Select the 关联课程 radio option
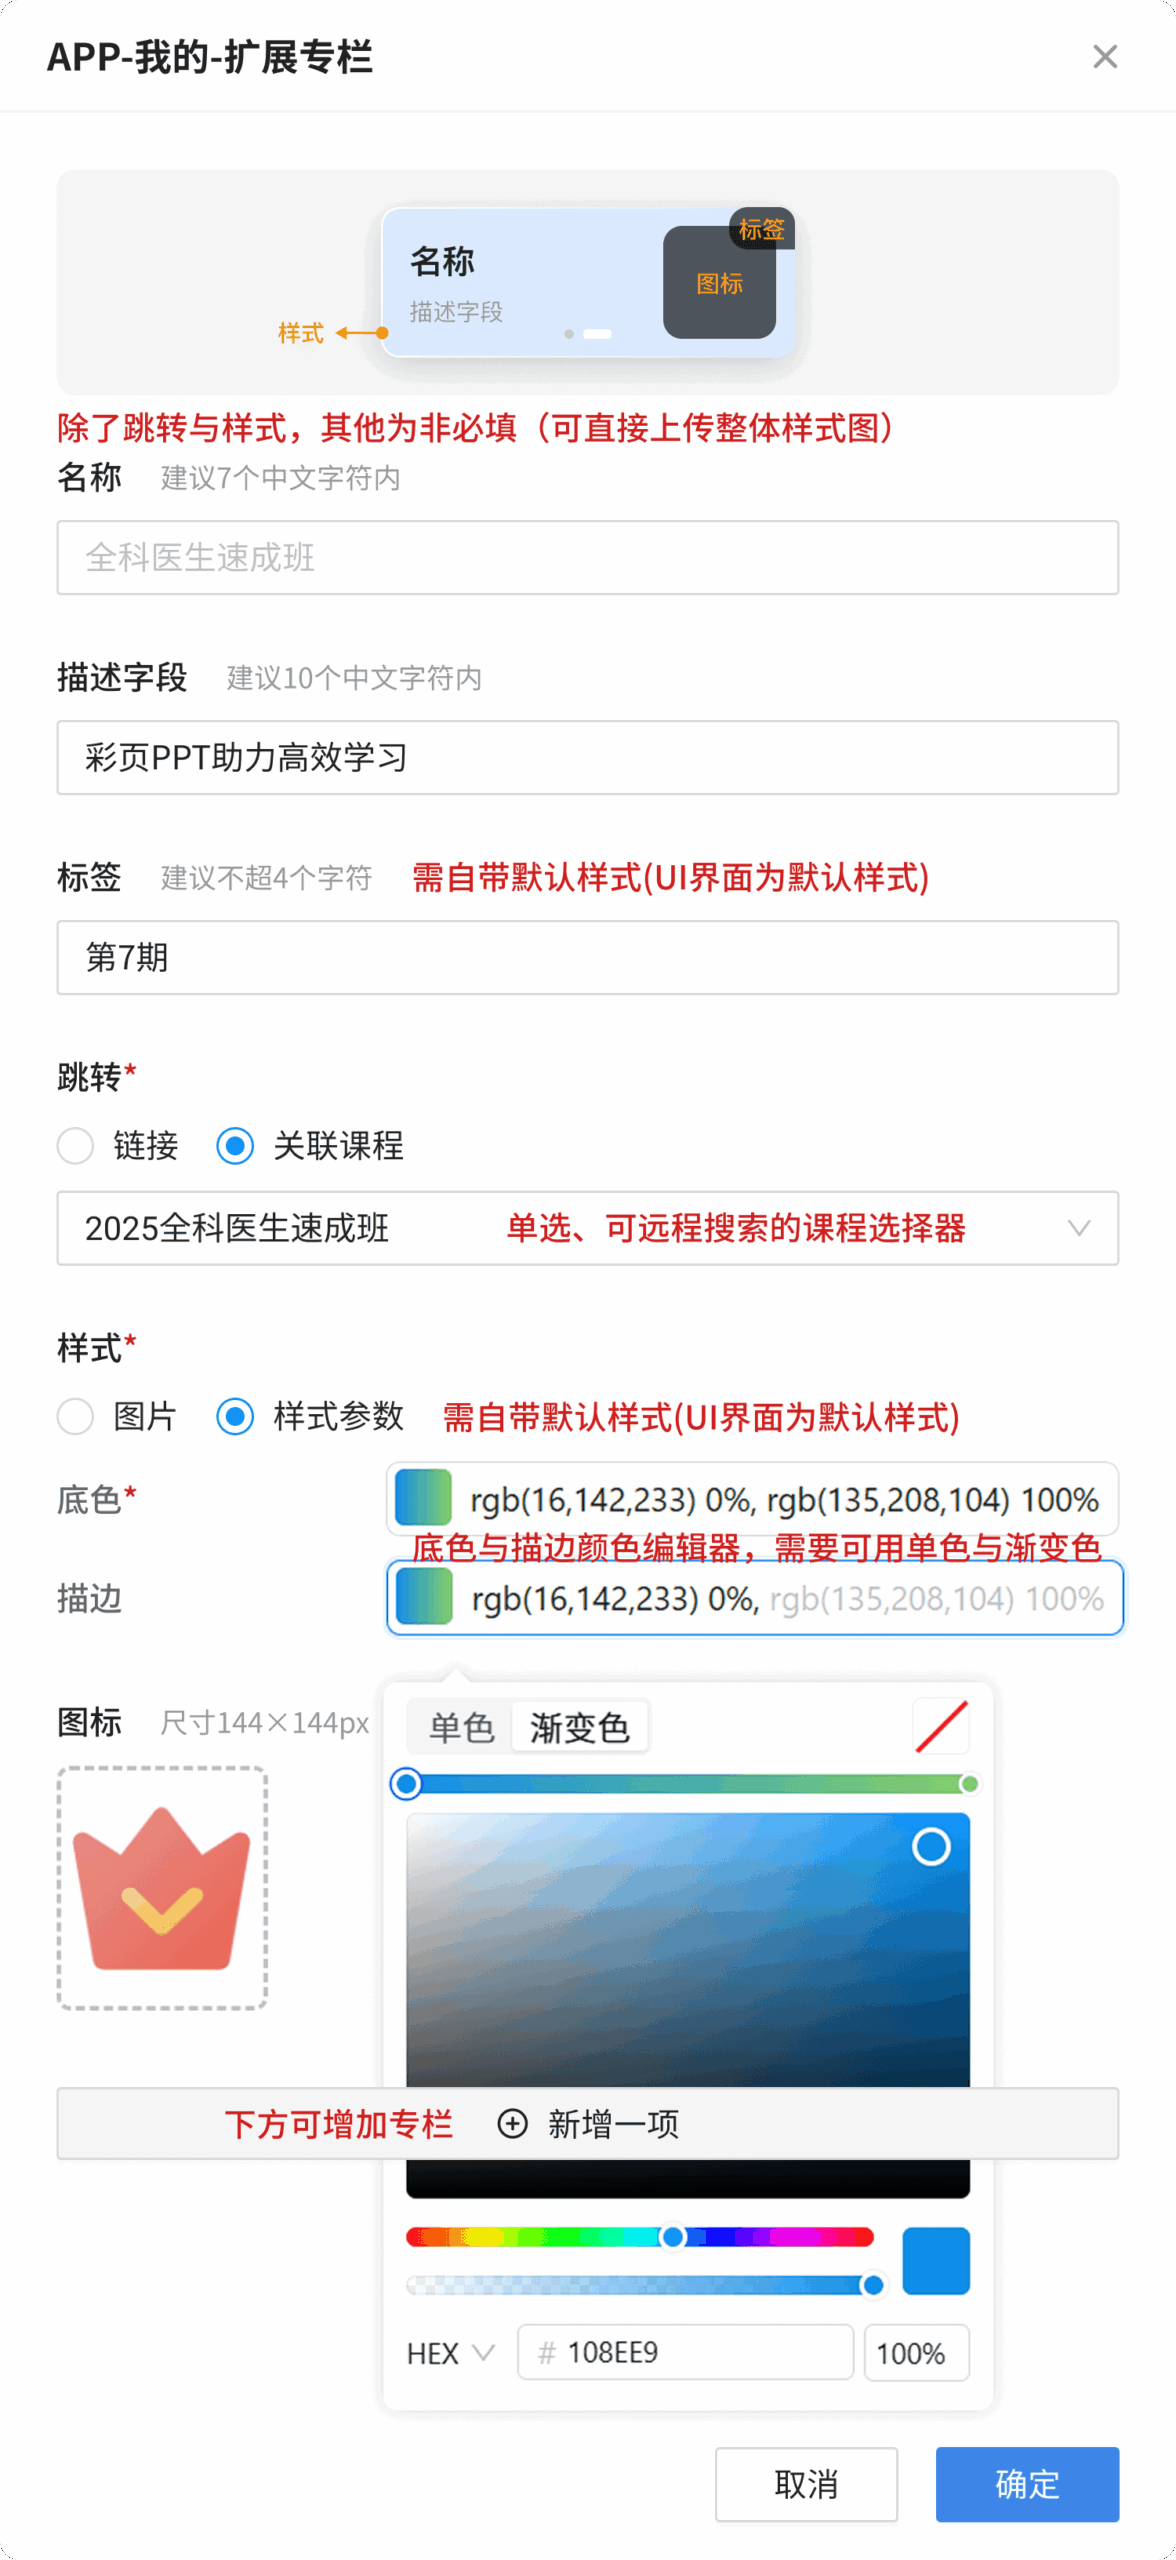The width and height of the screenshot is (1176, 2560). [x=235, y=1146]
